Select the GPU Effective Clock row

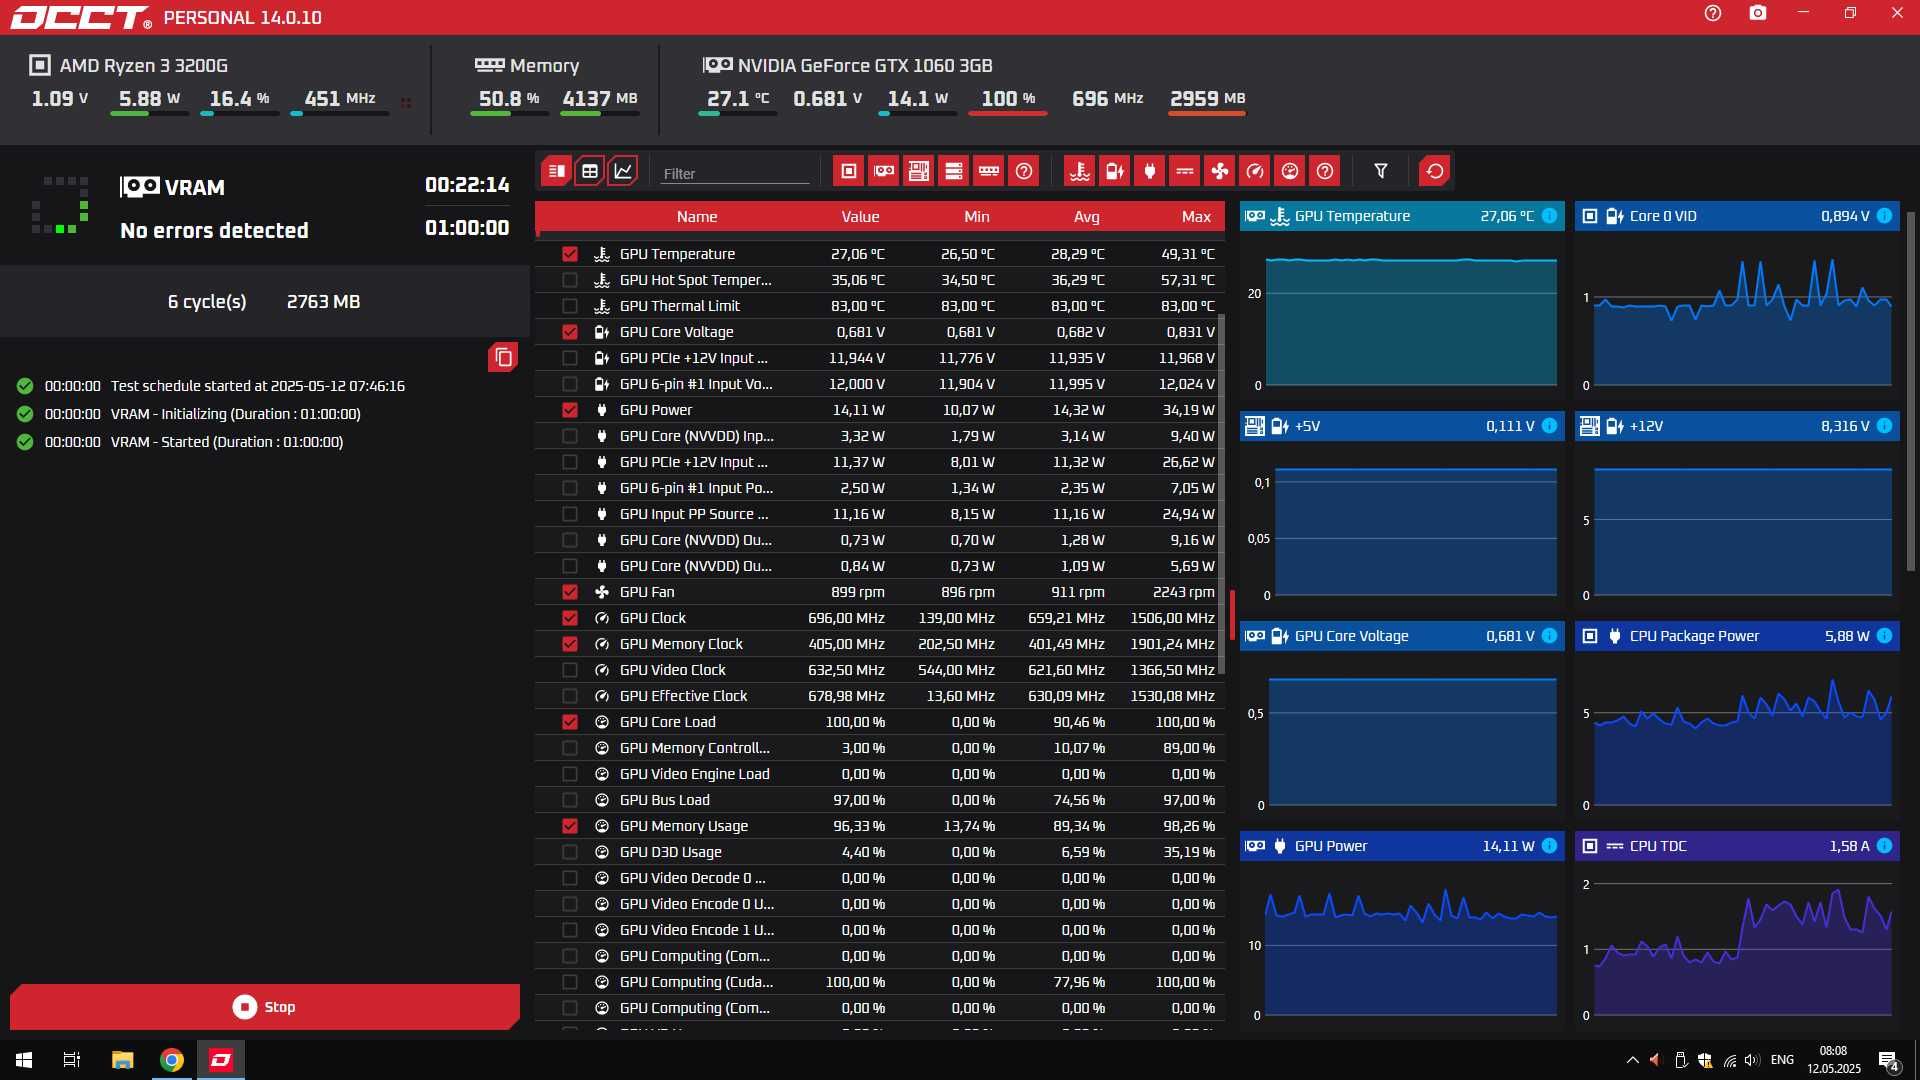[880, 696]
